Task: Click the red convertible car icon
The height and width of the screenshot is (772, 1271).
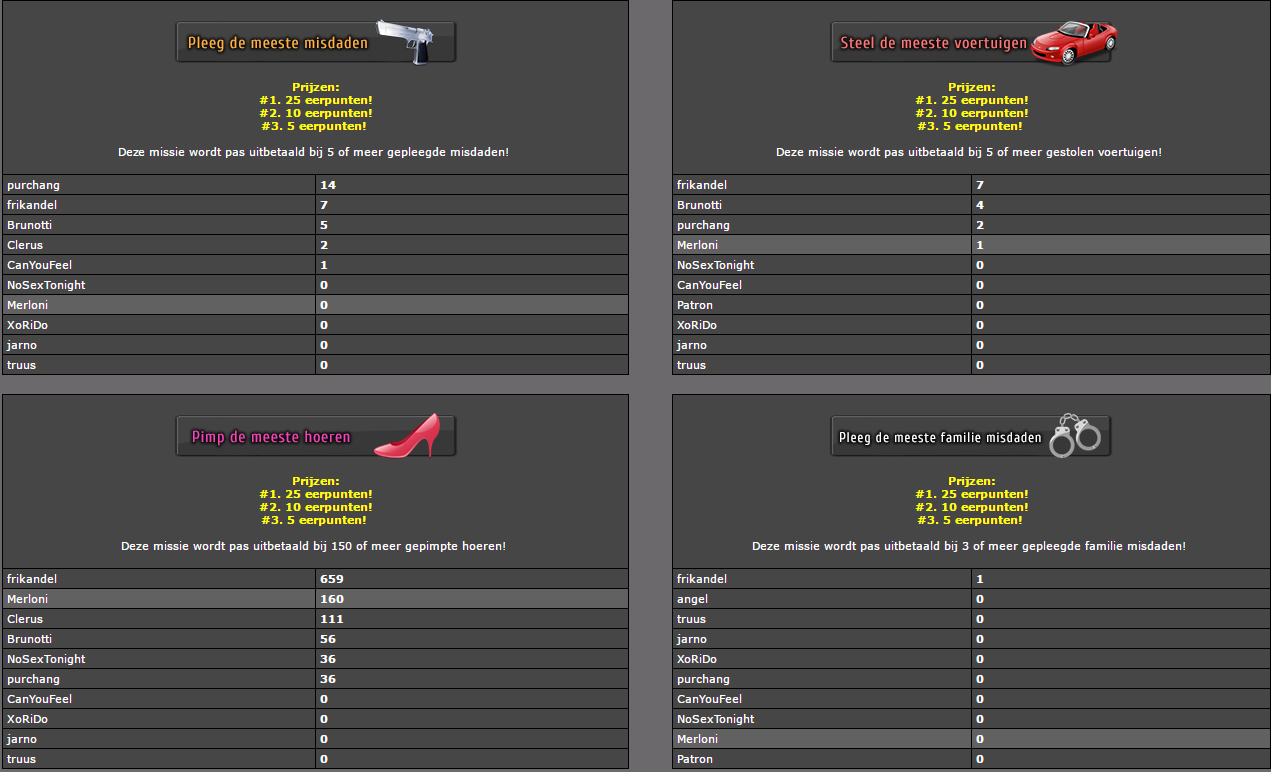Action: pyautogui.click(x=1073, y=41)
